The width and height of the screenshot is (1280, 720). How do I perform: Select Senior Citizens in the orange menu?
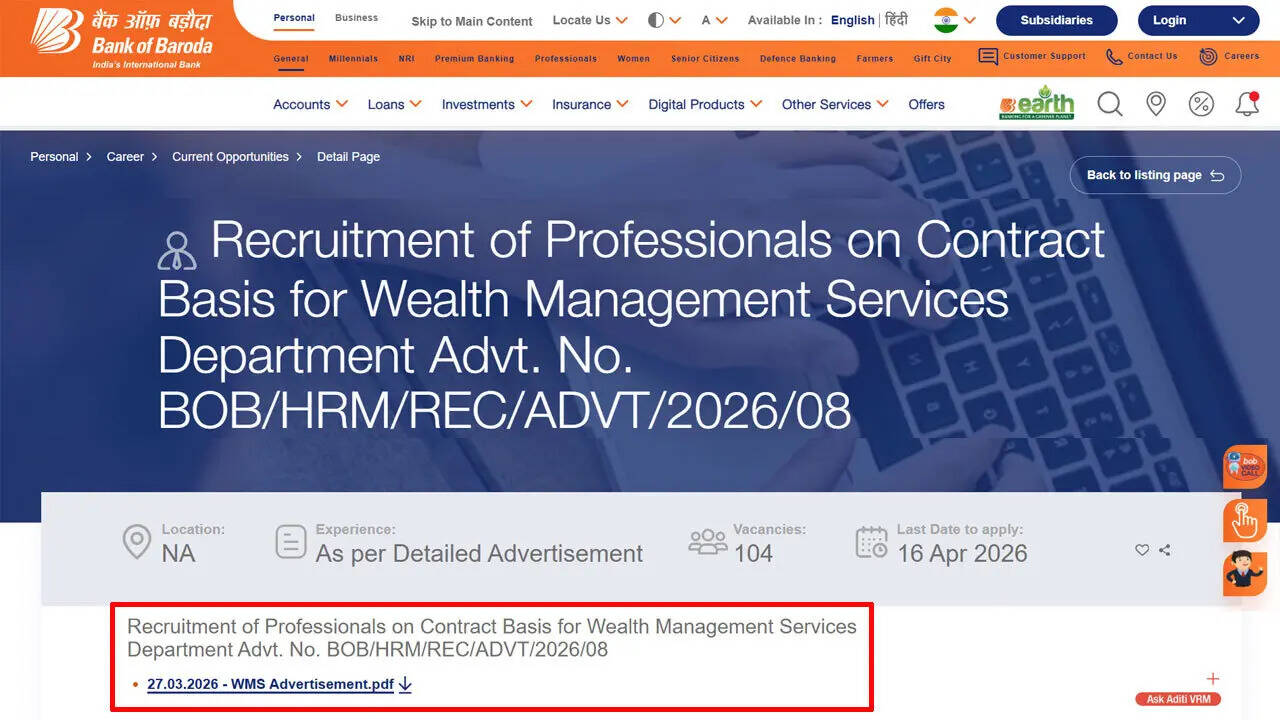tap(705, 58)
